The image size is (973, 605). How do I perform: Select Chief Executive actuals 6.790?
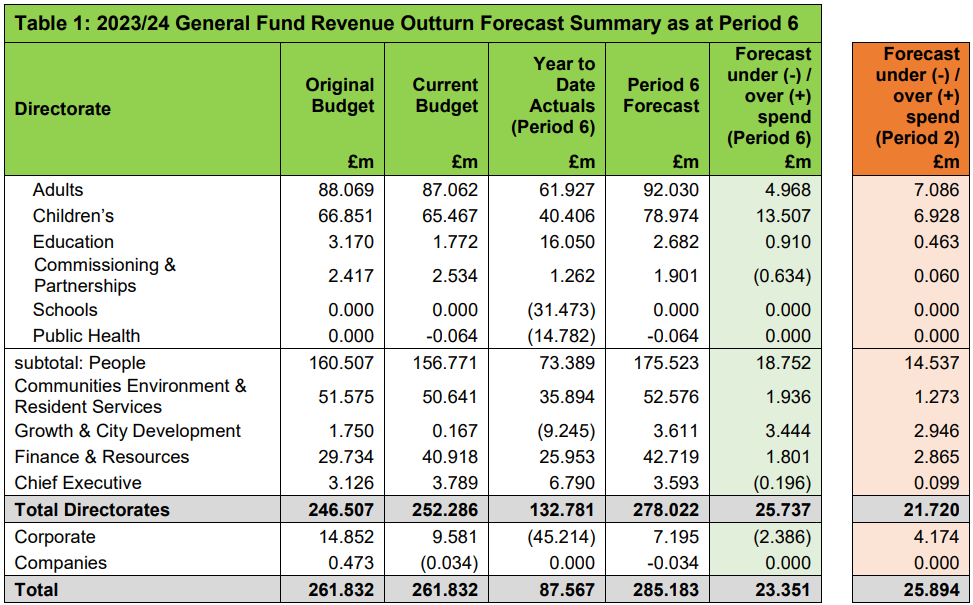572,483
